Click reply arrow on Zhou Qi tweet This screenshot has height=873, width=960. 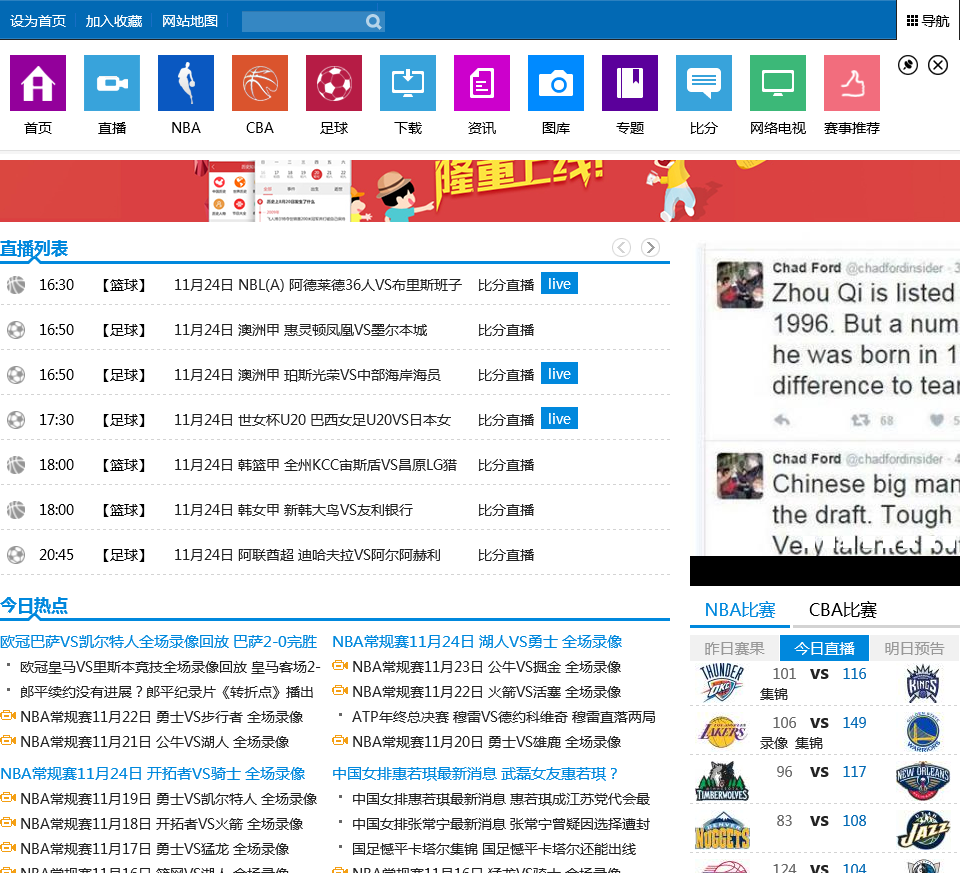[782, 420]
